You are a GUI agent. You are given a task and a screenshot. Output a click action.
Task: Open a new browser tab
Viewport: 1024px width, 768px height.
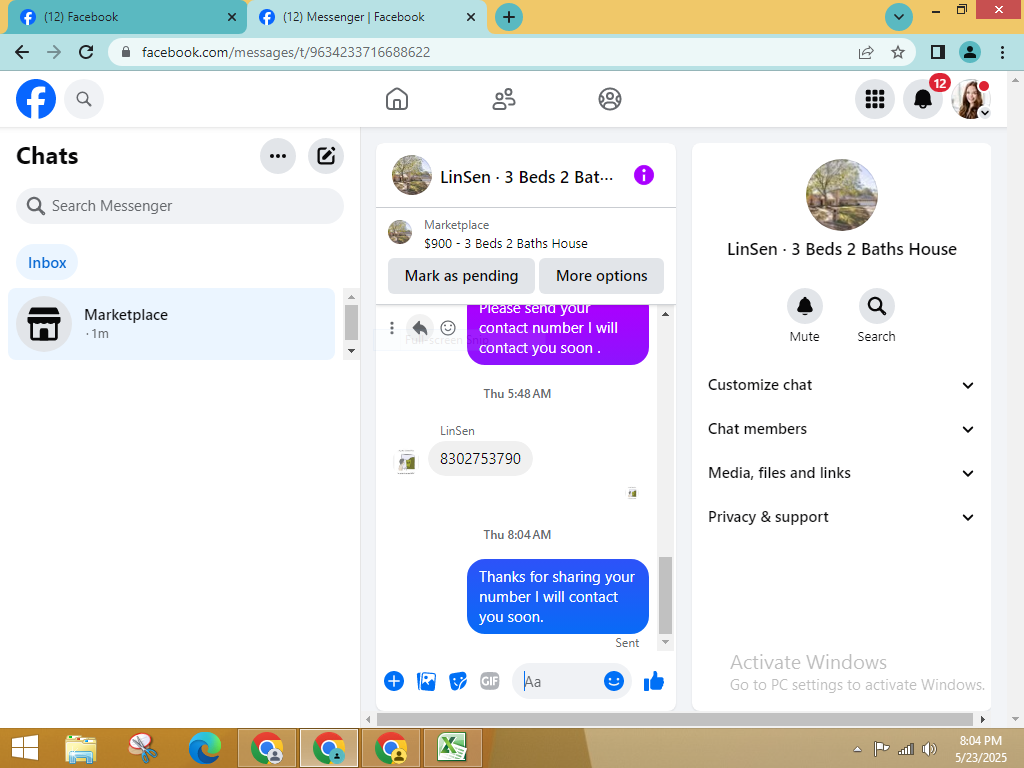pos(509,17)
